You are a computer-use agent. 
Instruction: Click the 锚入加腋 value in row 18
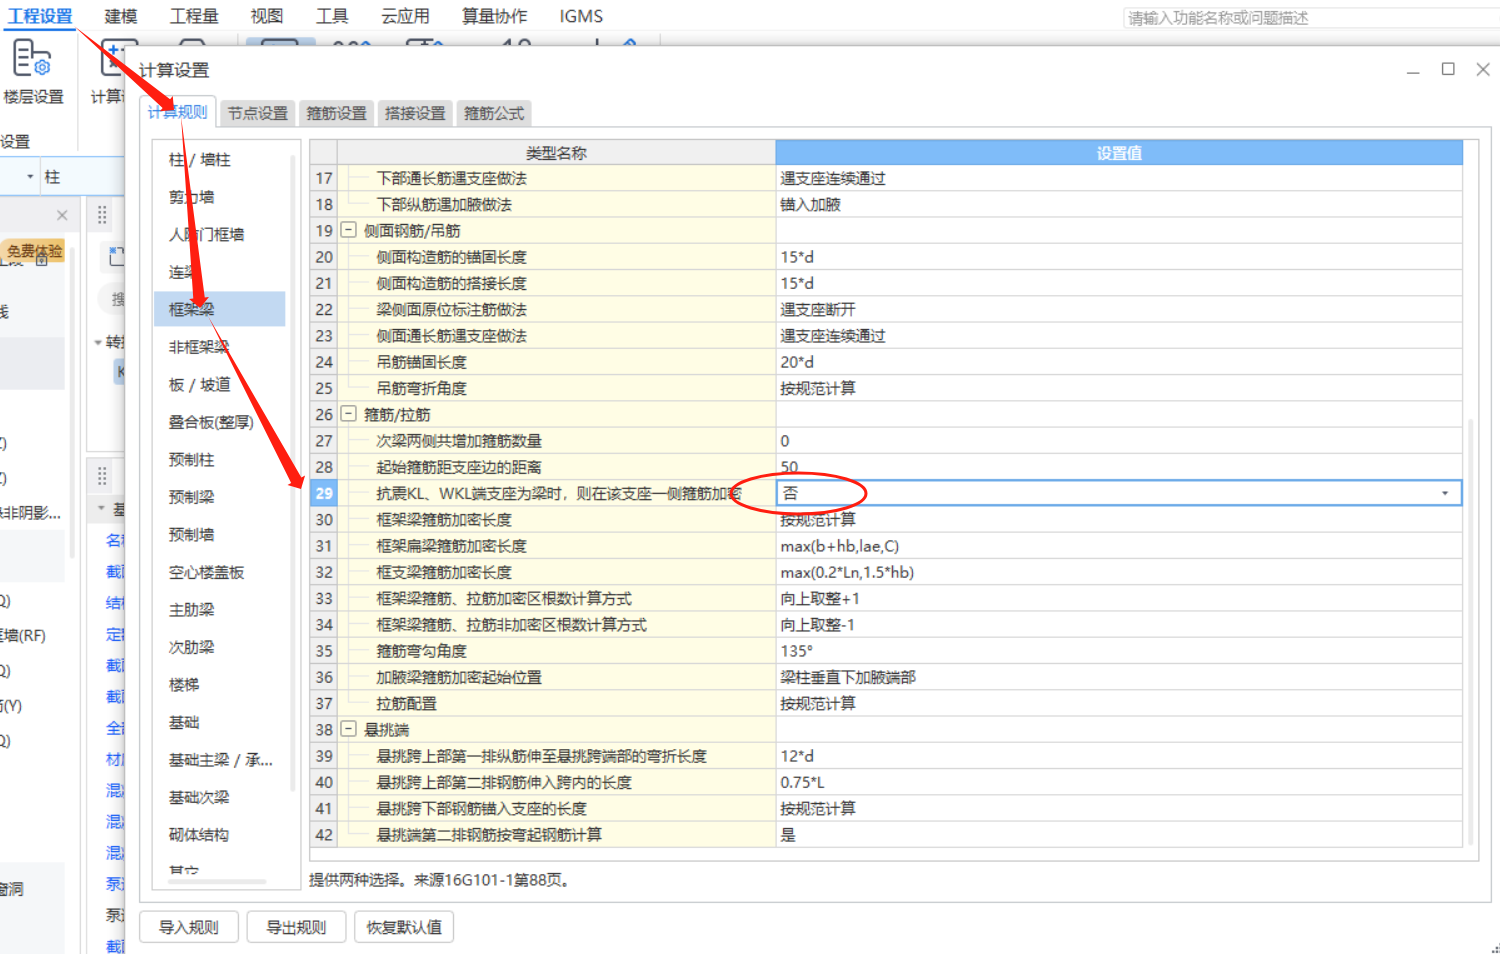click(x=811, y=204)
